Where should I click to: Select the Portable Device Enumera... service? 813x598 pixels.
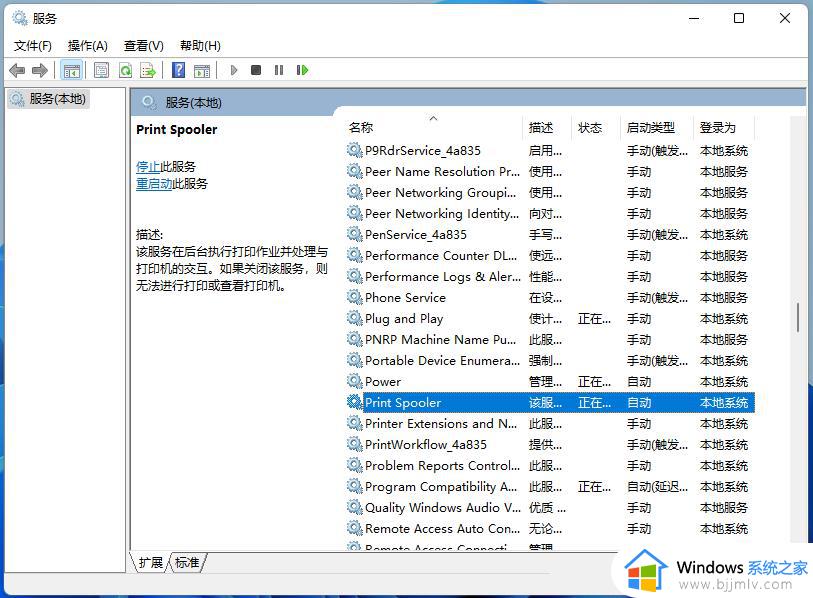tap(442, 361)
